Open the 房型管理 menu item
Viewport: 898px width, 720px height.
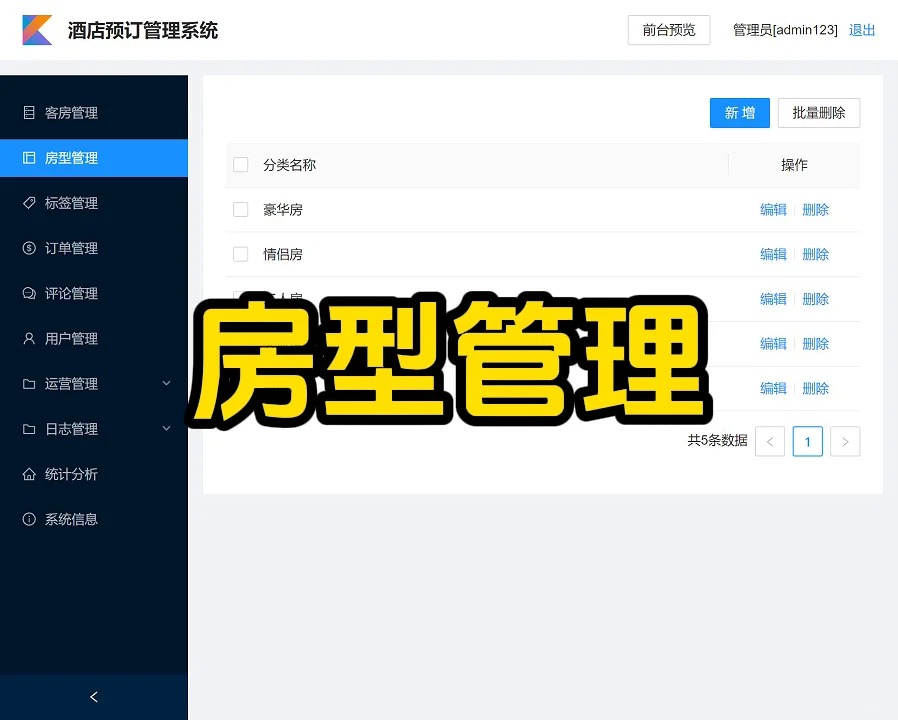pos(71,158)
